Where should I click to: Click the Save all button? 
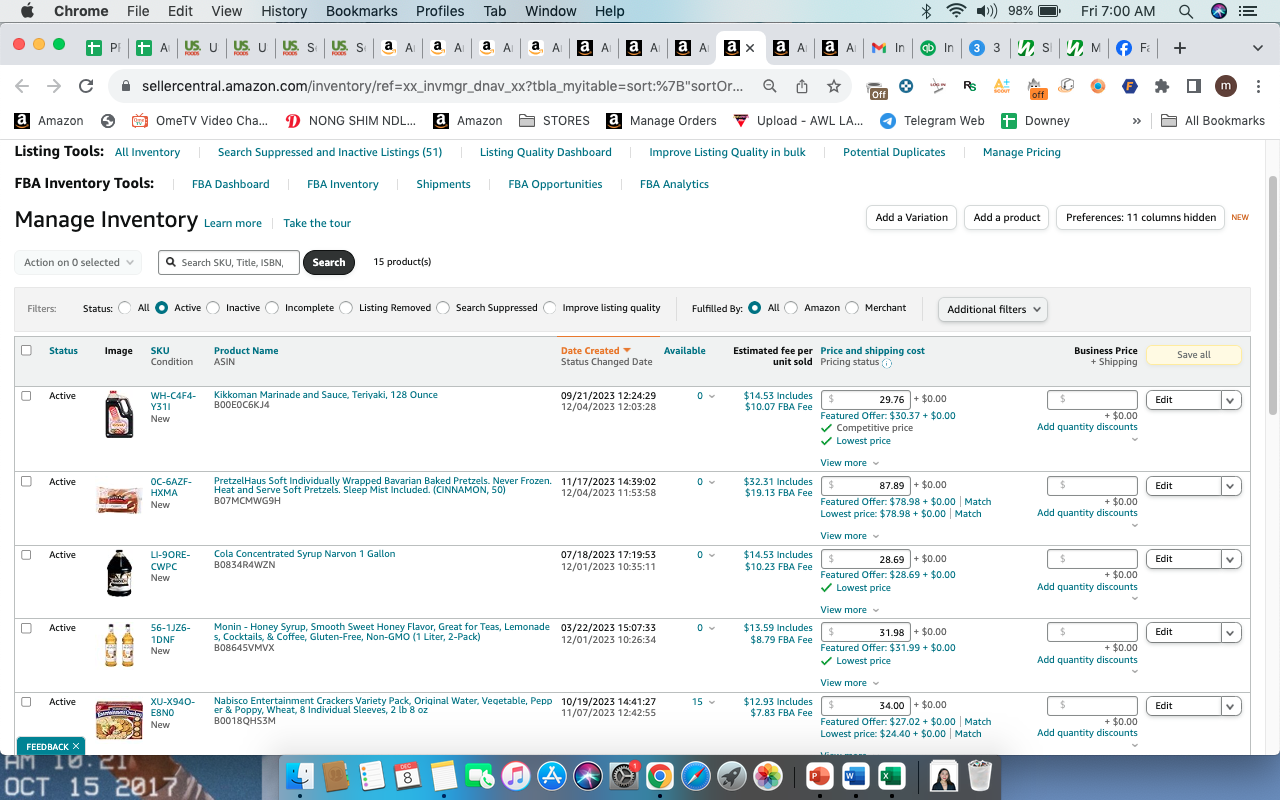pos(1193,355)
